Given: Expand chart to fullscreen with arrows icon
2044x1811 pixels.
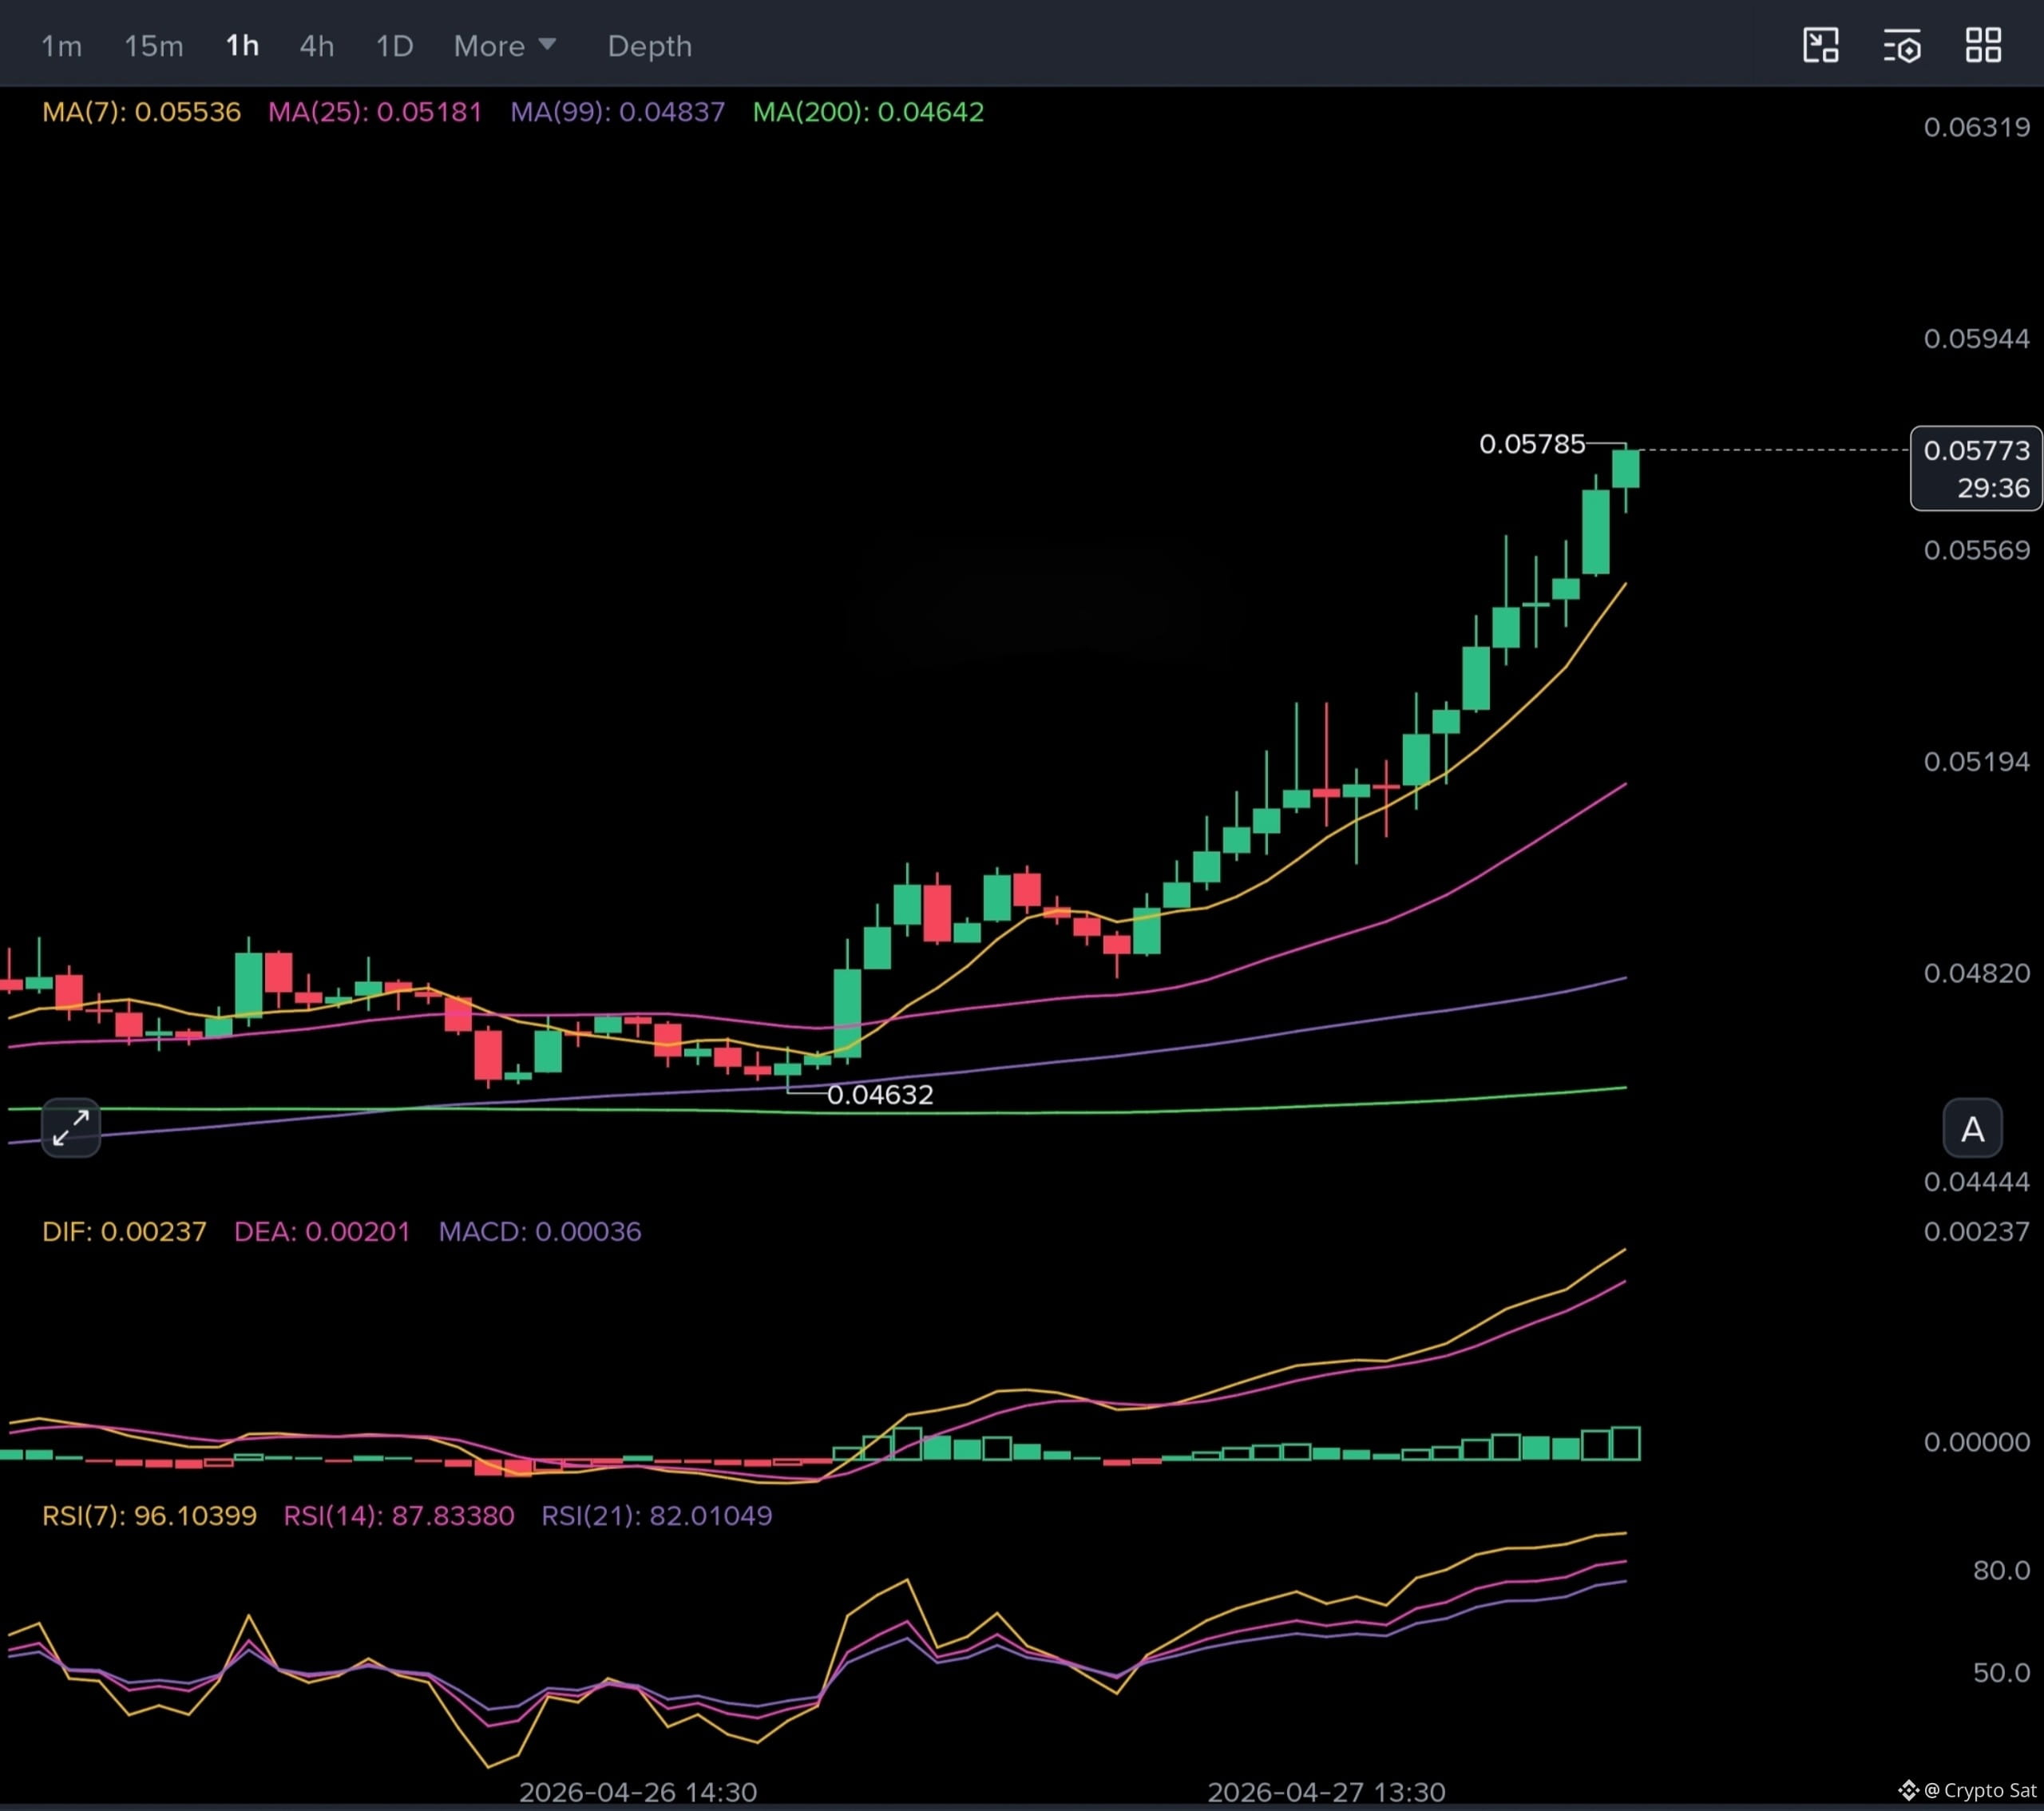Looking at the screenshot, I should pos(71,1127).
